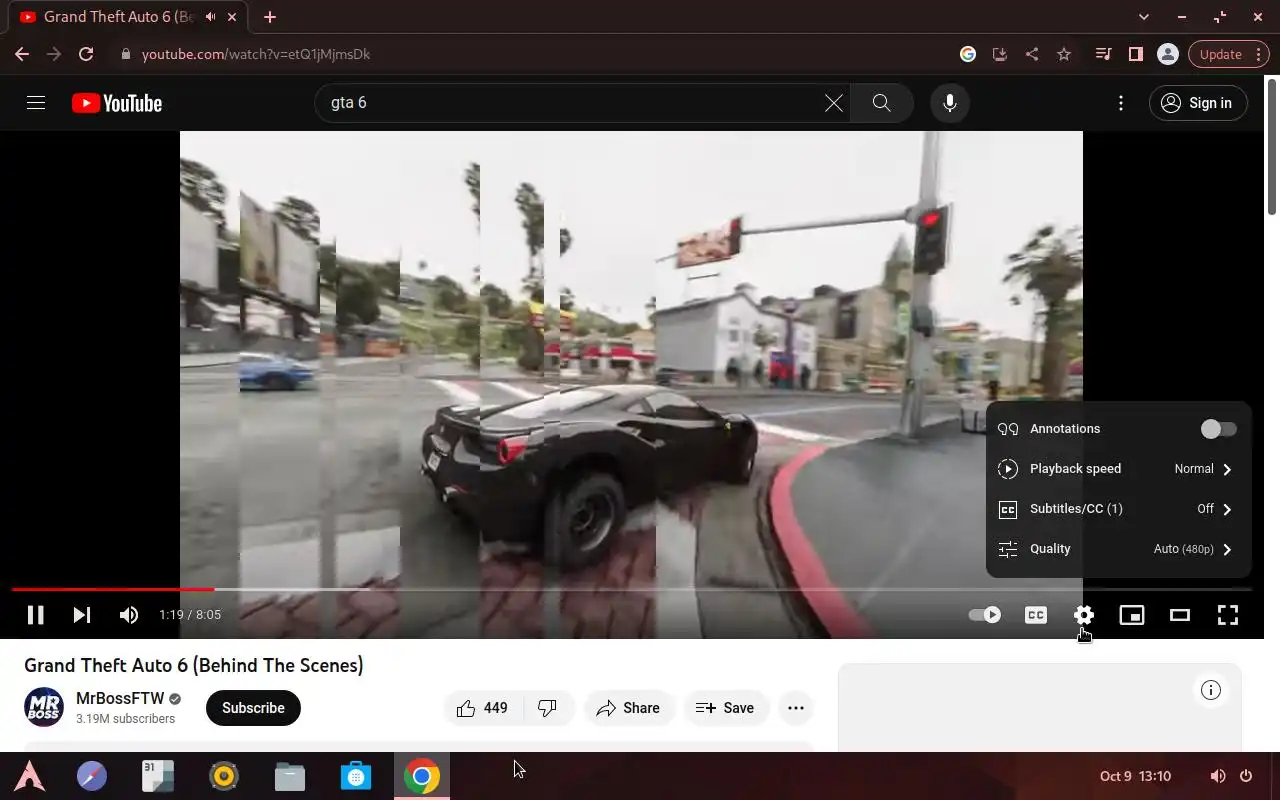Select the Grand Theft Auto 6 tab
The width and height of the screenshot is (1280, 800).
(x=130, y=17)
